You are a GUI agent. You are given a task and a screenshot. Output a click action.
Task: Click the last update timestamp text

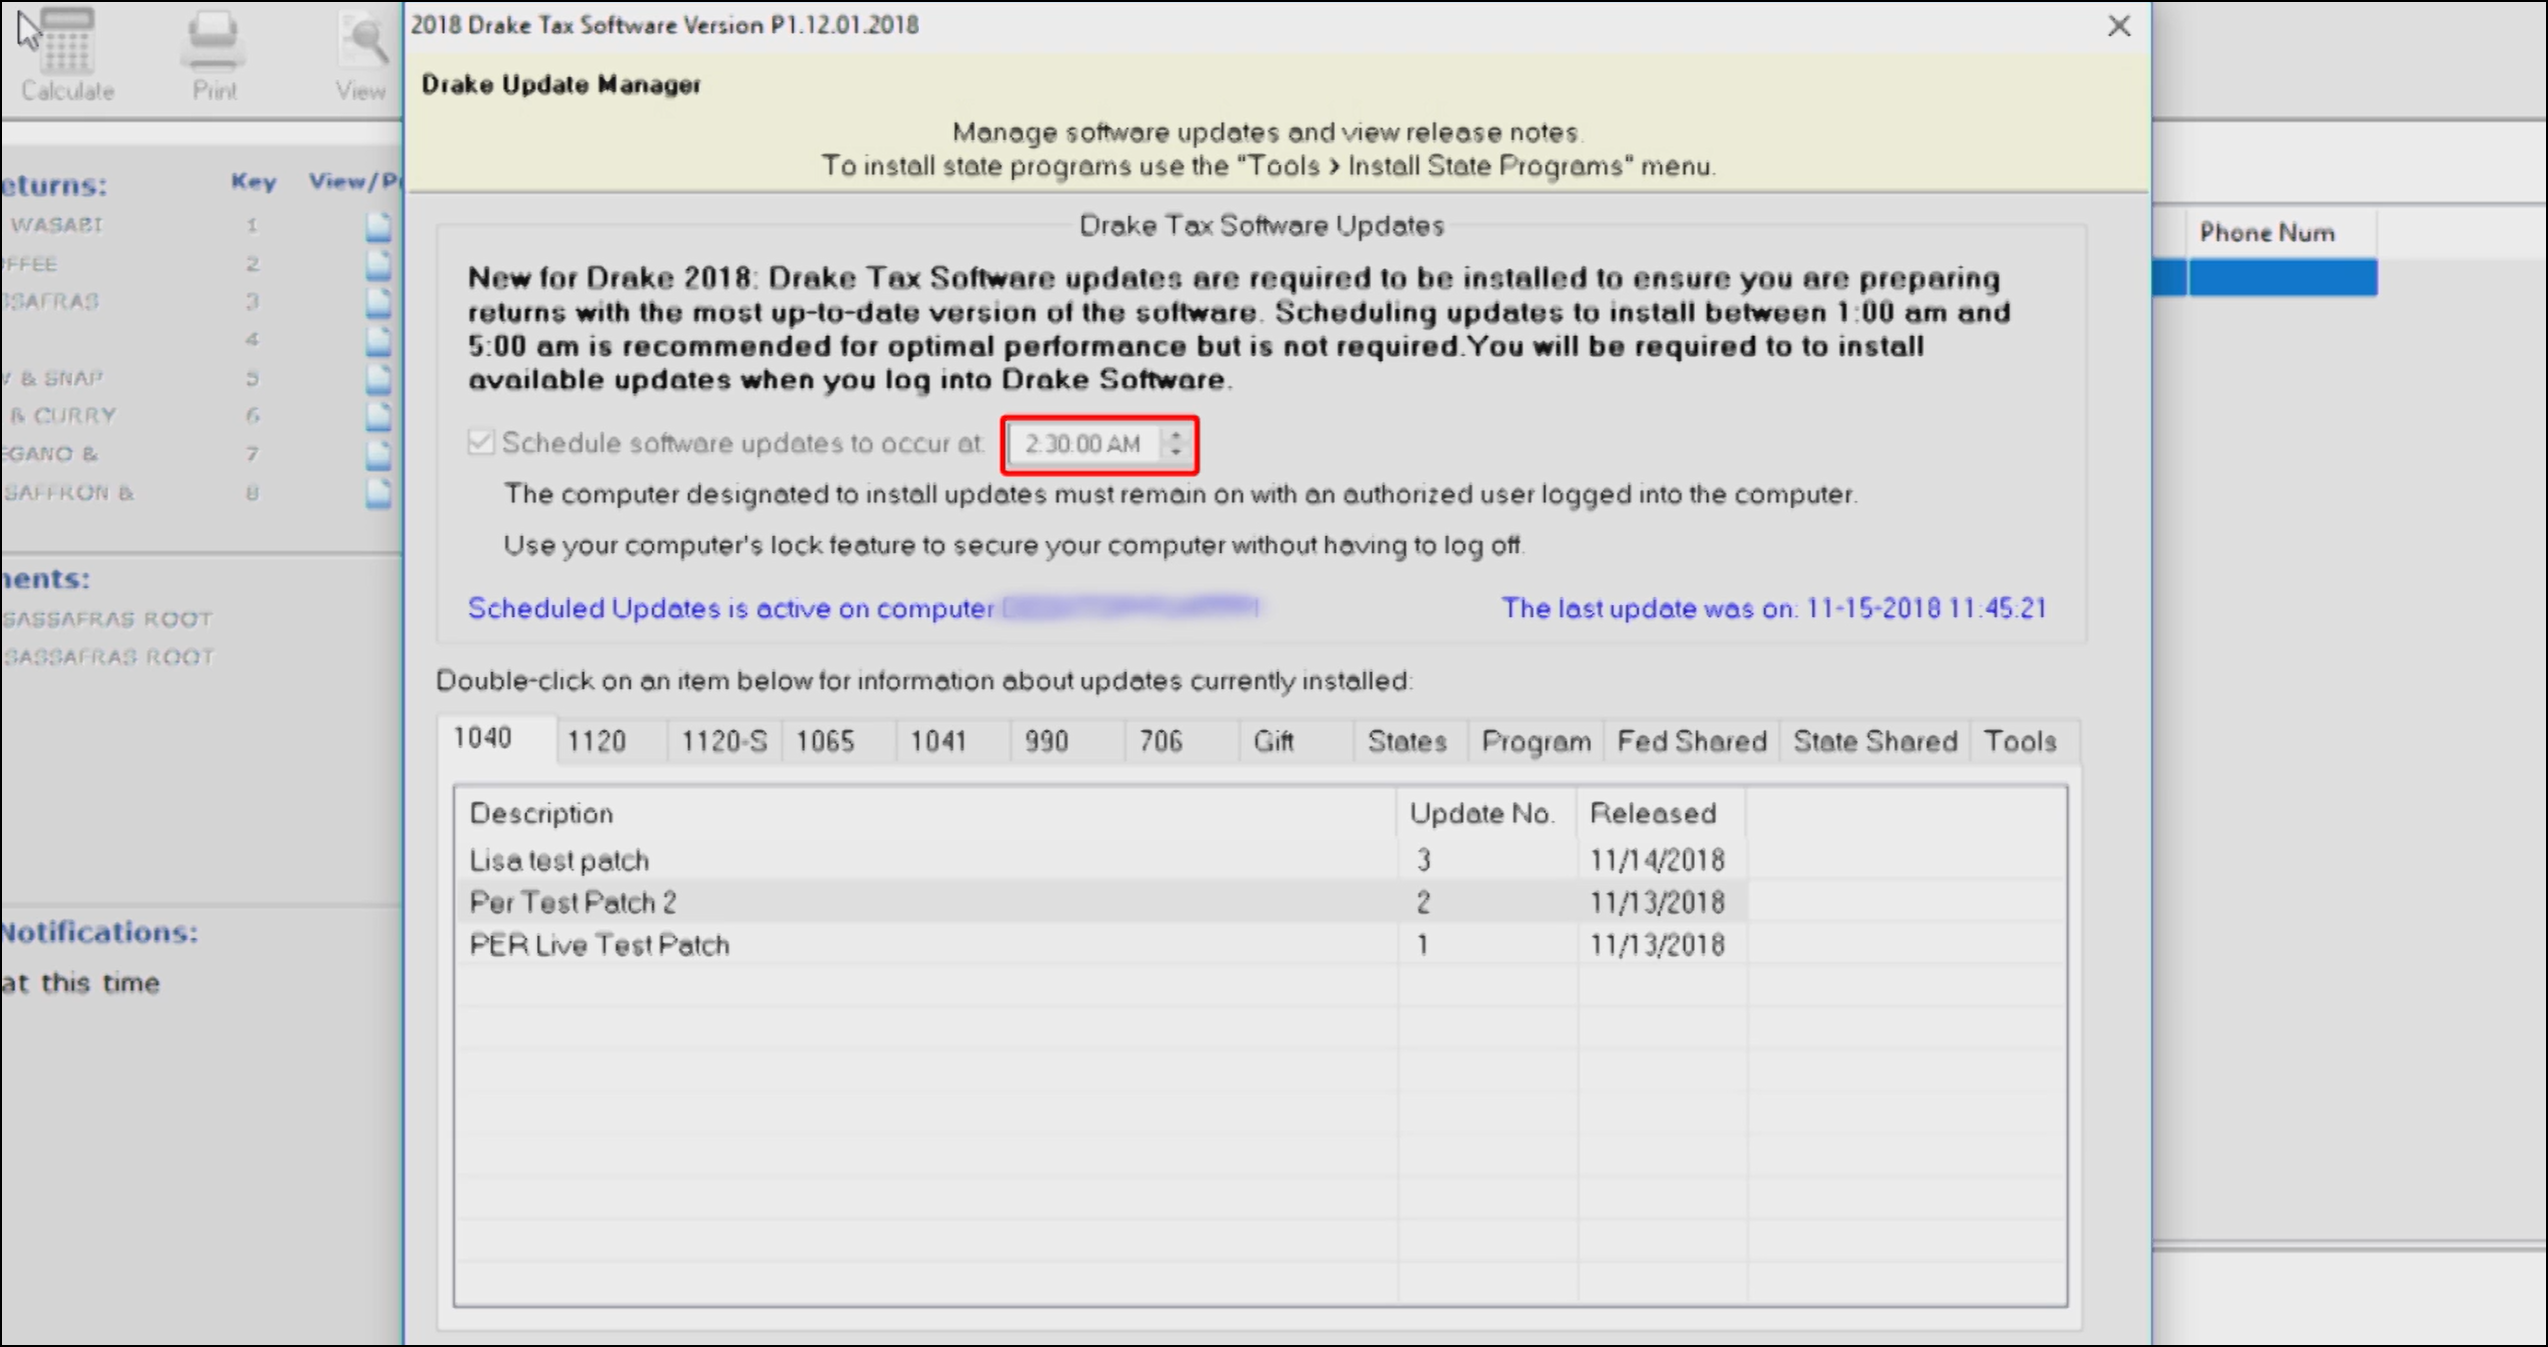click(1774, 608)
